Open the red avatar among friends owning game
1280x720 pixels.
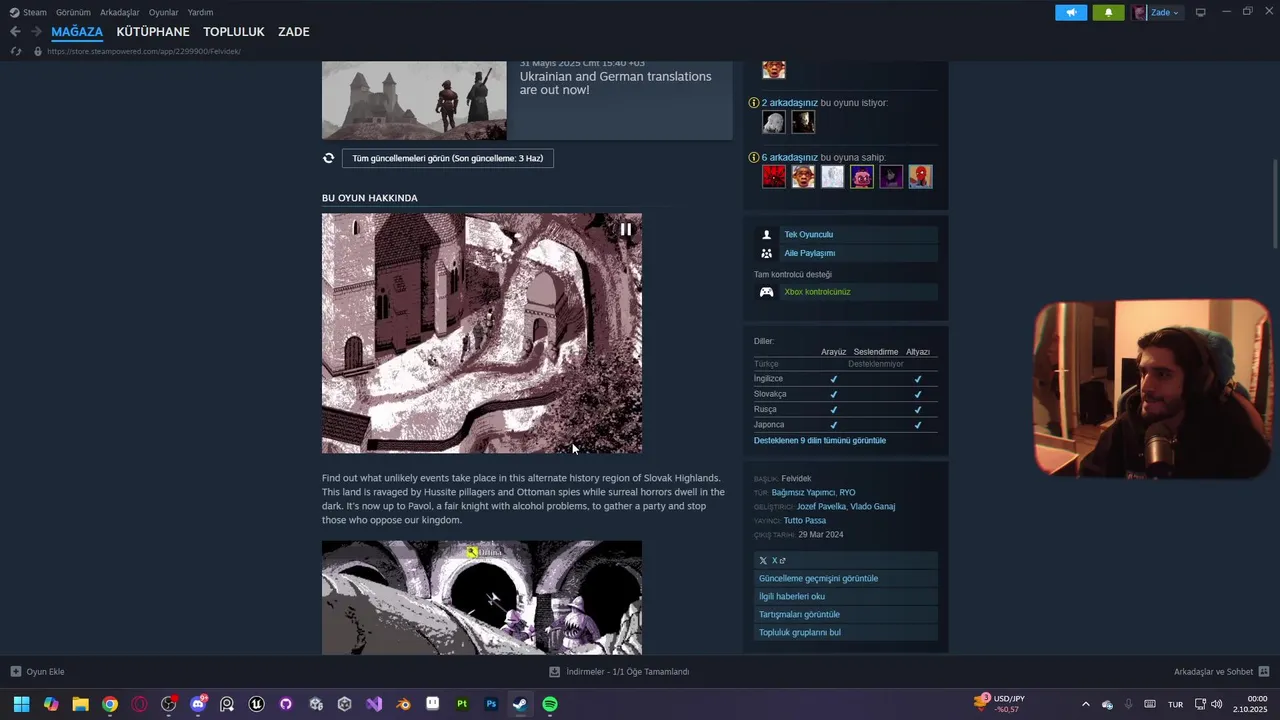pos(774,177)
